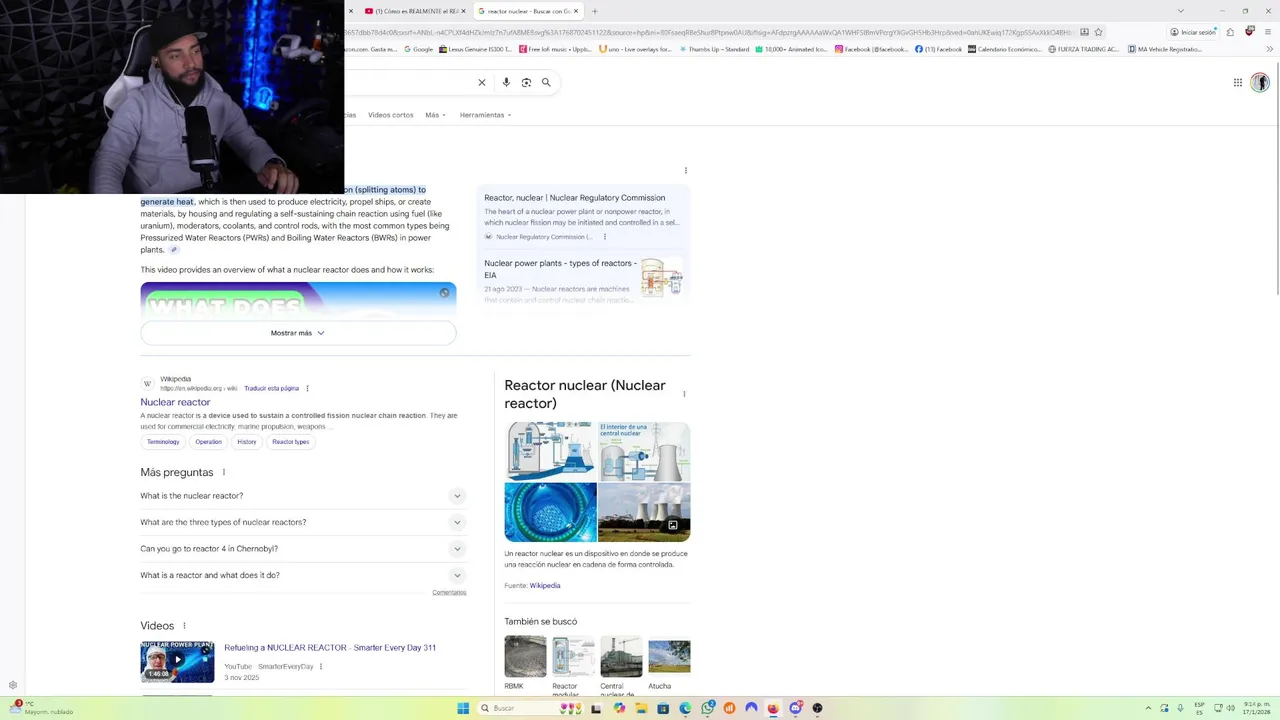Open the Google apps grid
1280x720 pixels.
tap(1237, 83)
